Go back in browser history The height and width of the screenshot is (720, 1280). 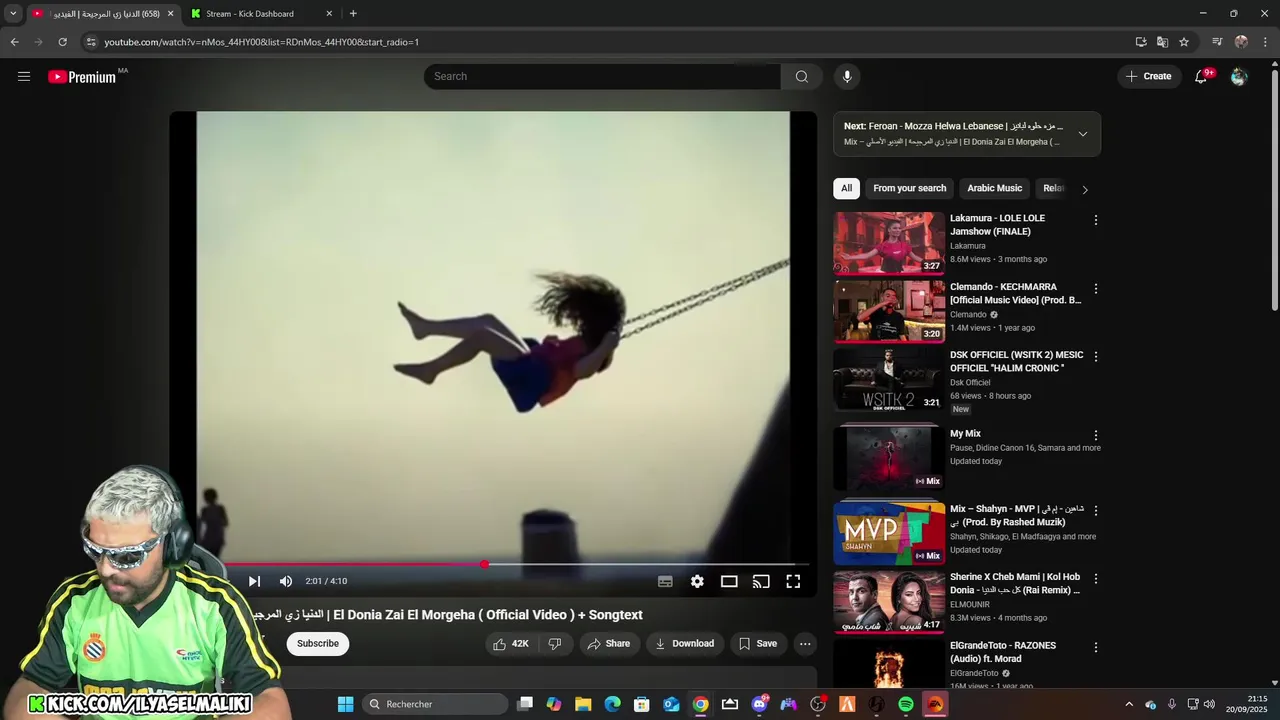(x=14, y=42)
